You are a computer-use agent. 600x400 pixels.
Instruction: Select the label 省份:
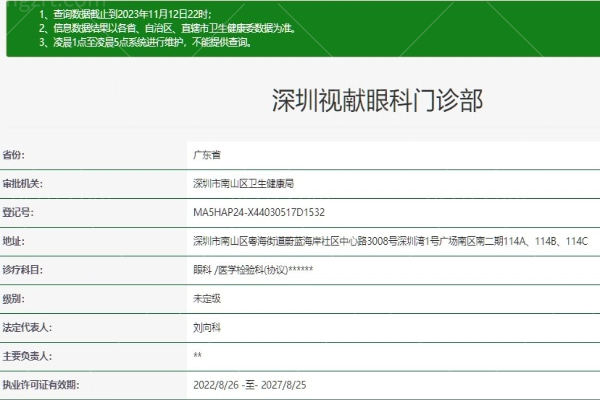[x=13, y=155]
